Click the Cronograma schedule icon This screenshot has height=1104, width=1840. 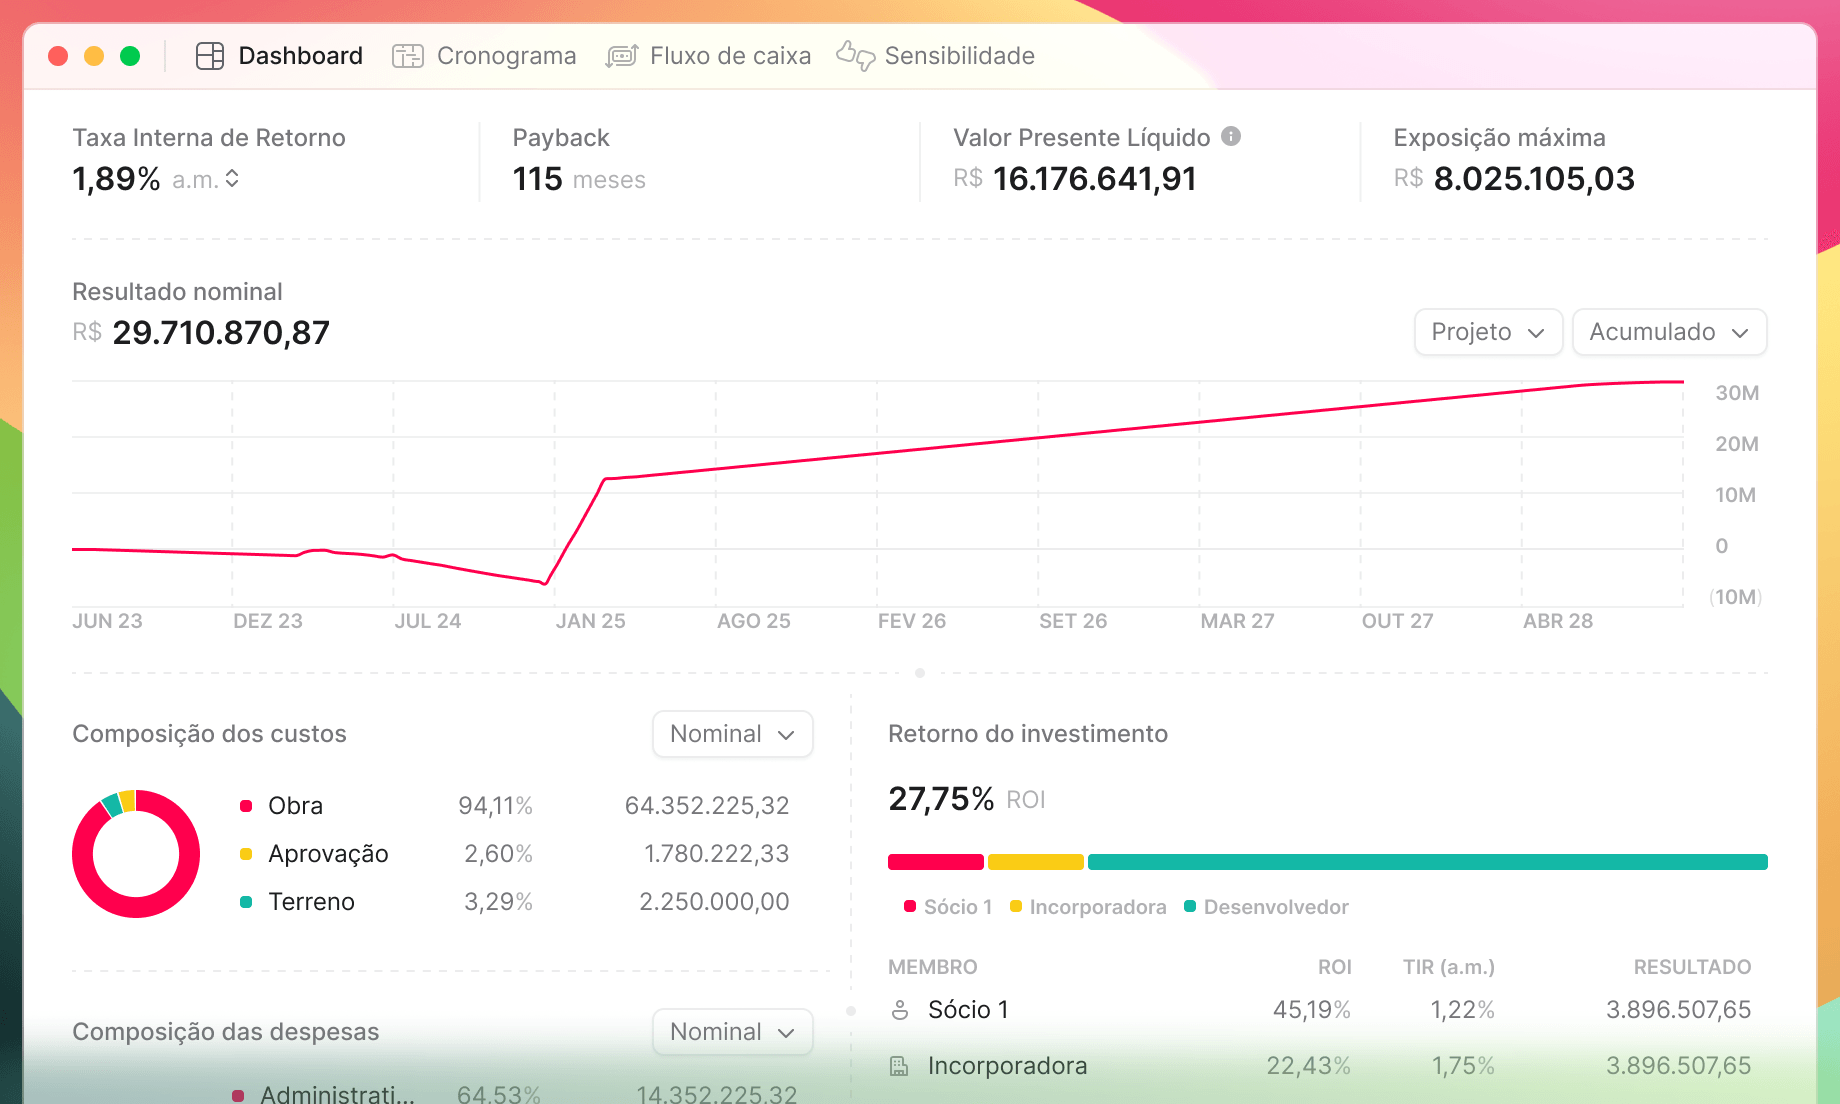[408, 56]
